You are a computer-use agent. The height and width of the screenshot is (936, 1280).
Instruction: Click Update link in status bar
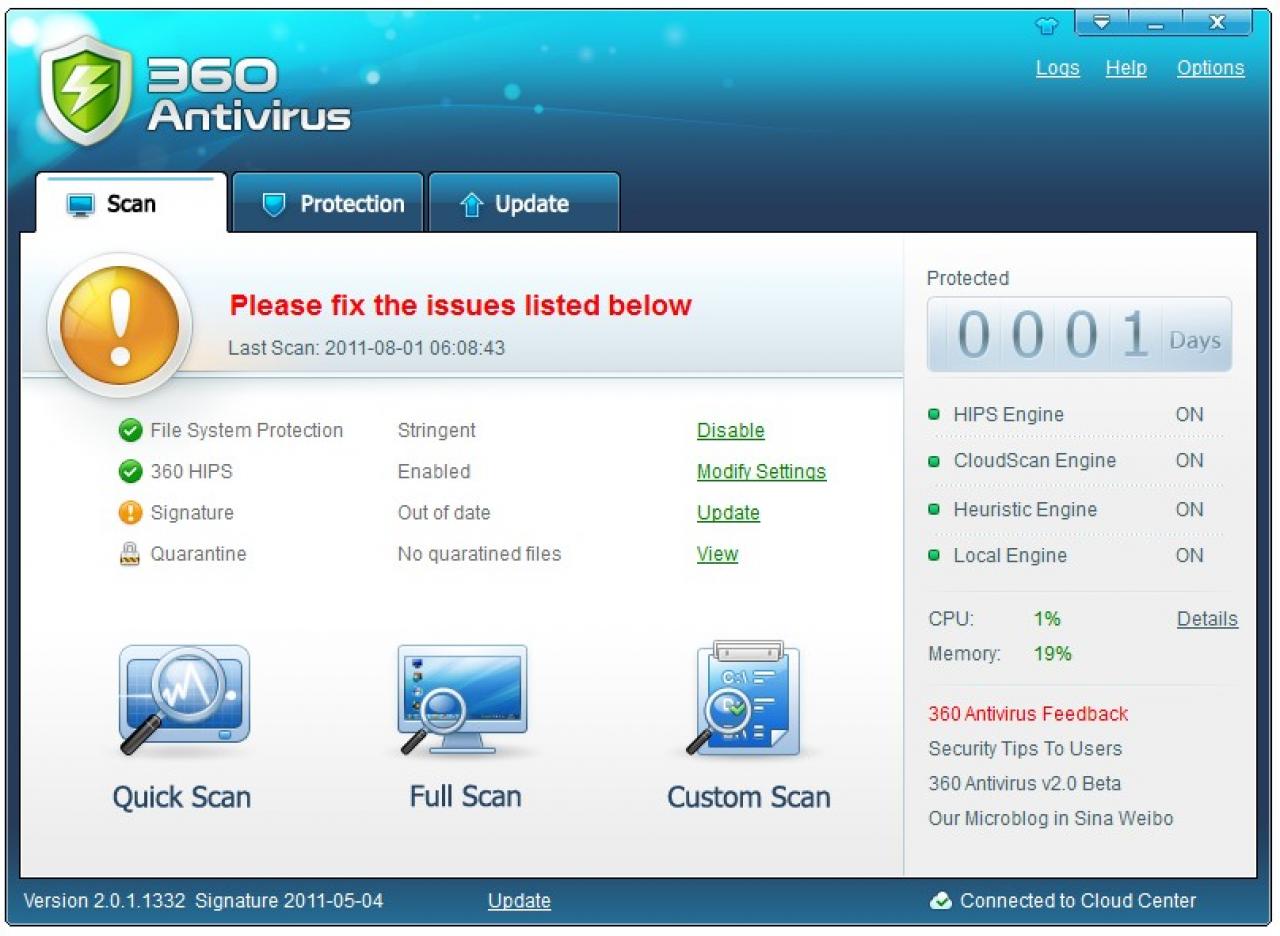[x=519, y=901]
